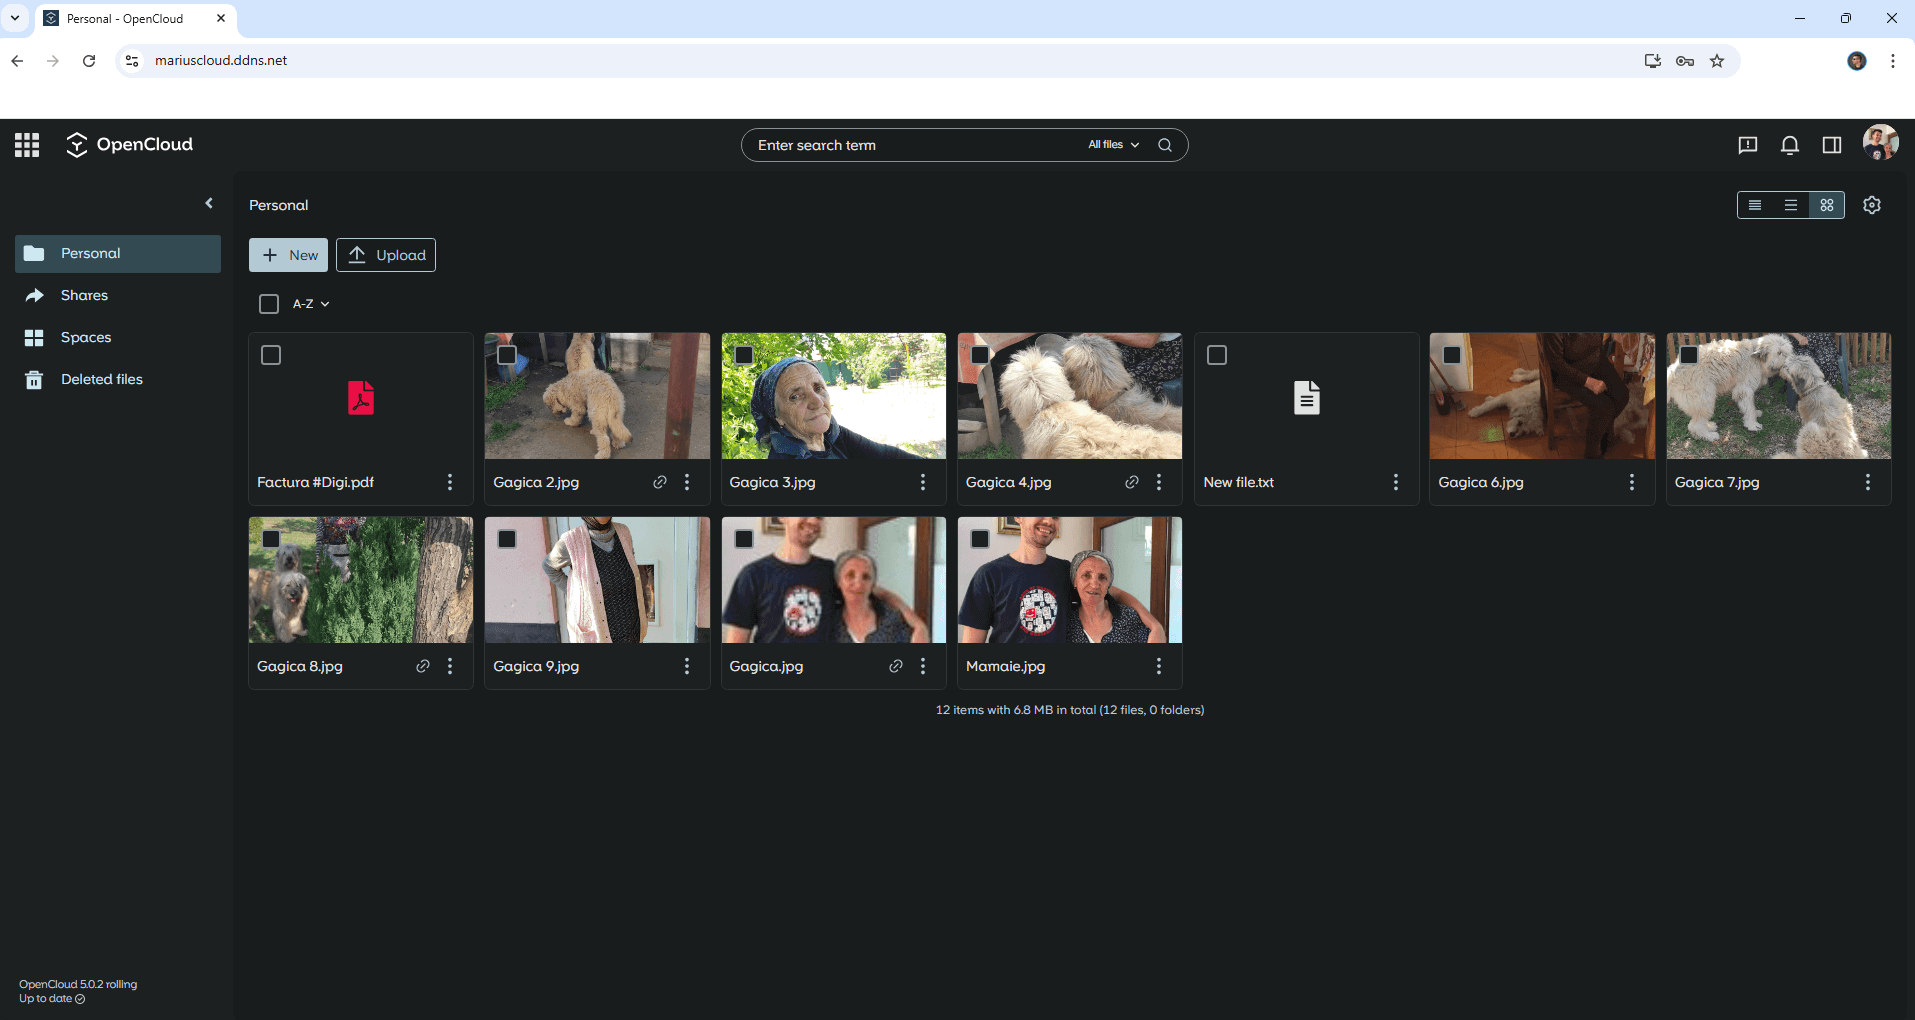Open the three-dot menu for Factura #Digi.pdf
This screenshot has width=1915, height=1020.
450,482
